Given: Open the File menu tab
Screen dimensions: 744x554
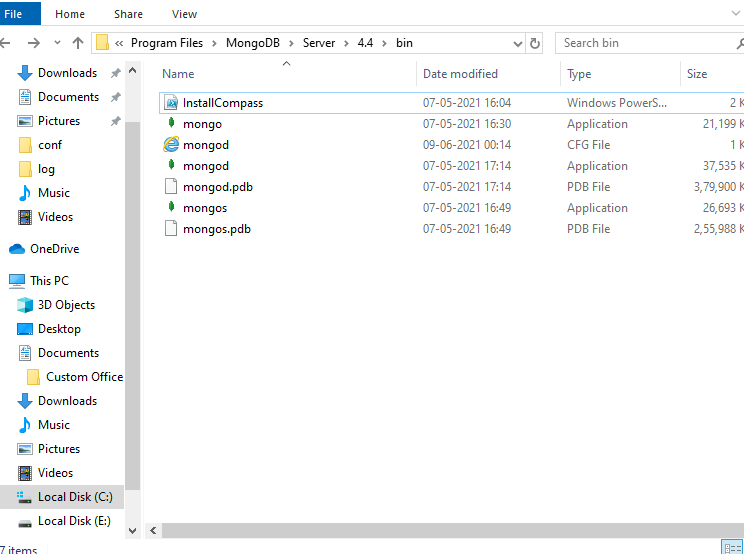Looking at the screenshot, I should 14,14.
